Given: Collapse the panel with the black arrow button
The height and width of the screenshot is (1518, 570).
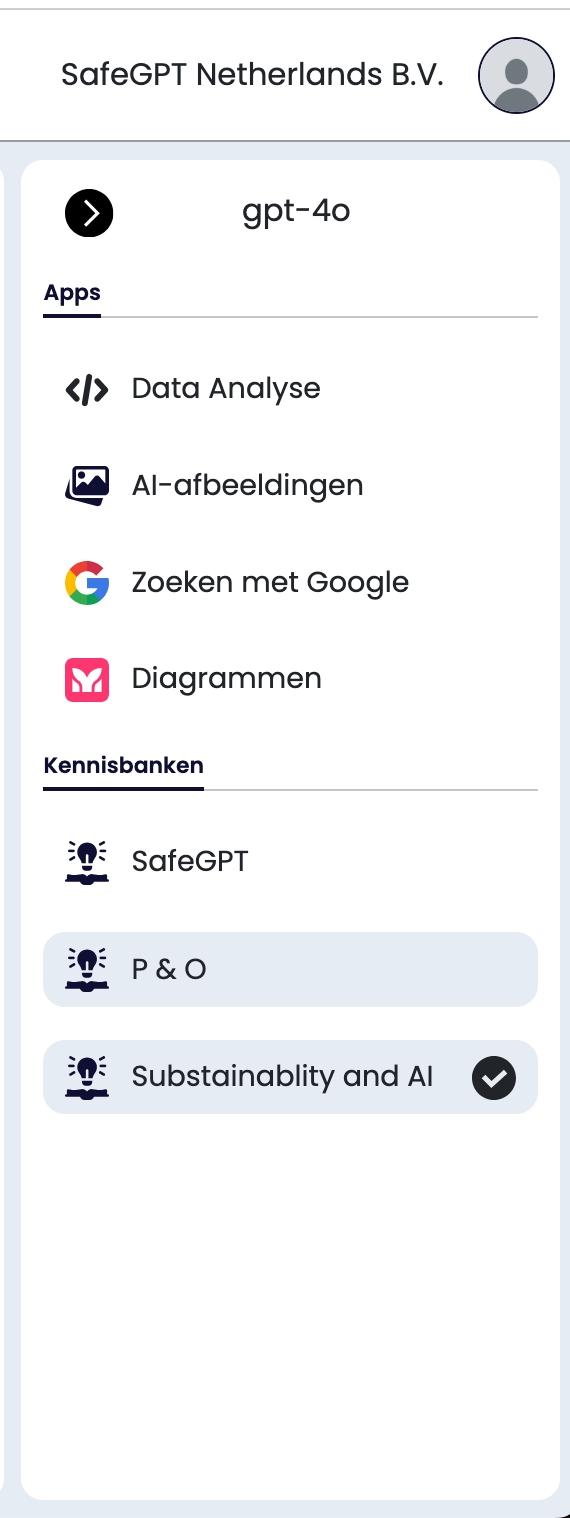Looking at the screenshot, I should point(89,213).
